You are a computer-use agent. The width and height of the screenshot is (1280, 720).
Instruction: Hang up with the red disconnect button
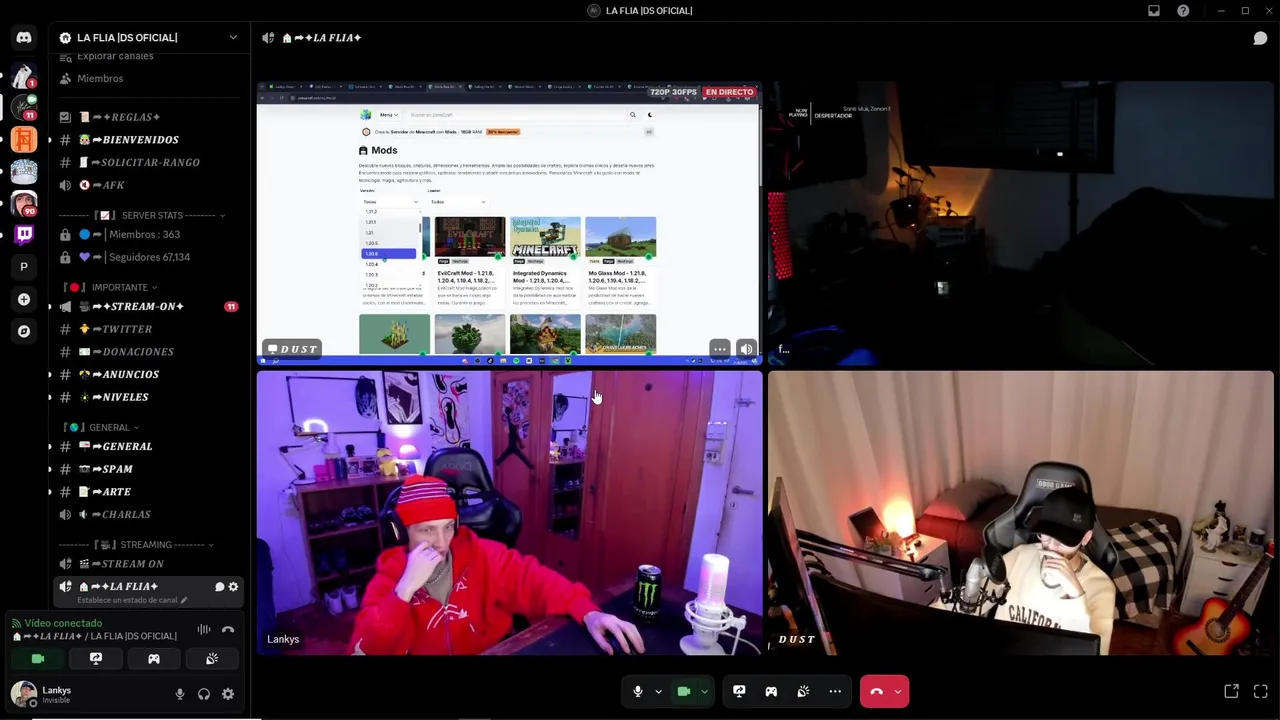[876, 691]
